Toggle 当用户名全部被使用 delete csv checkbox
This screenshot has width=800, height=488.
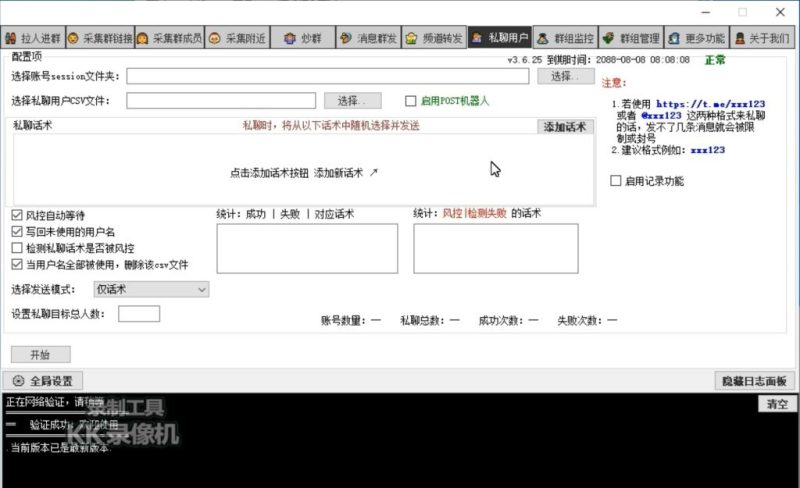click(x=17, y=264)
